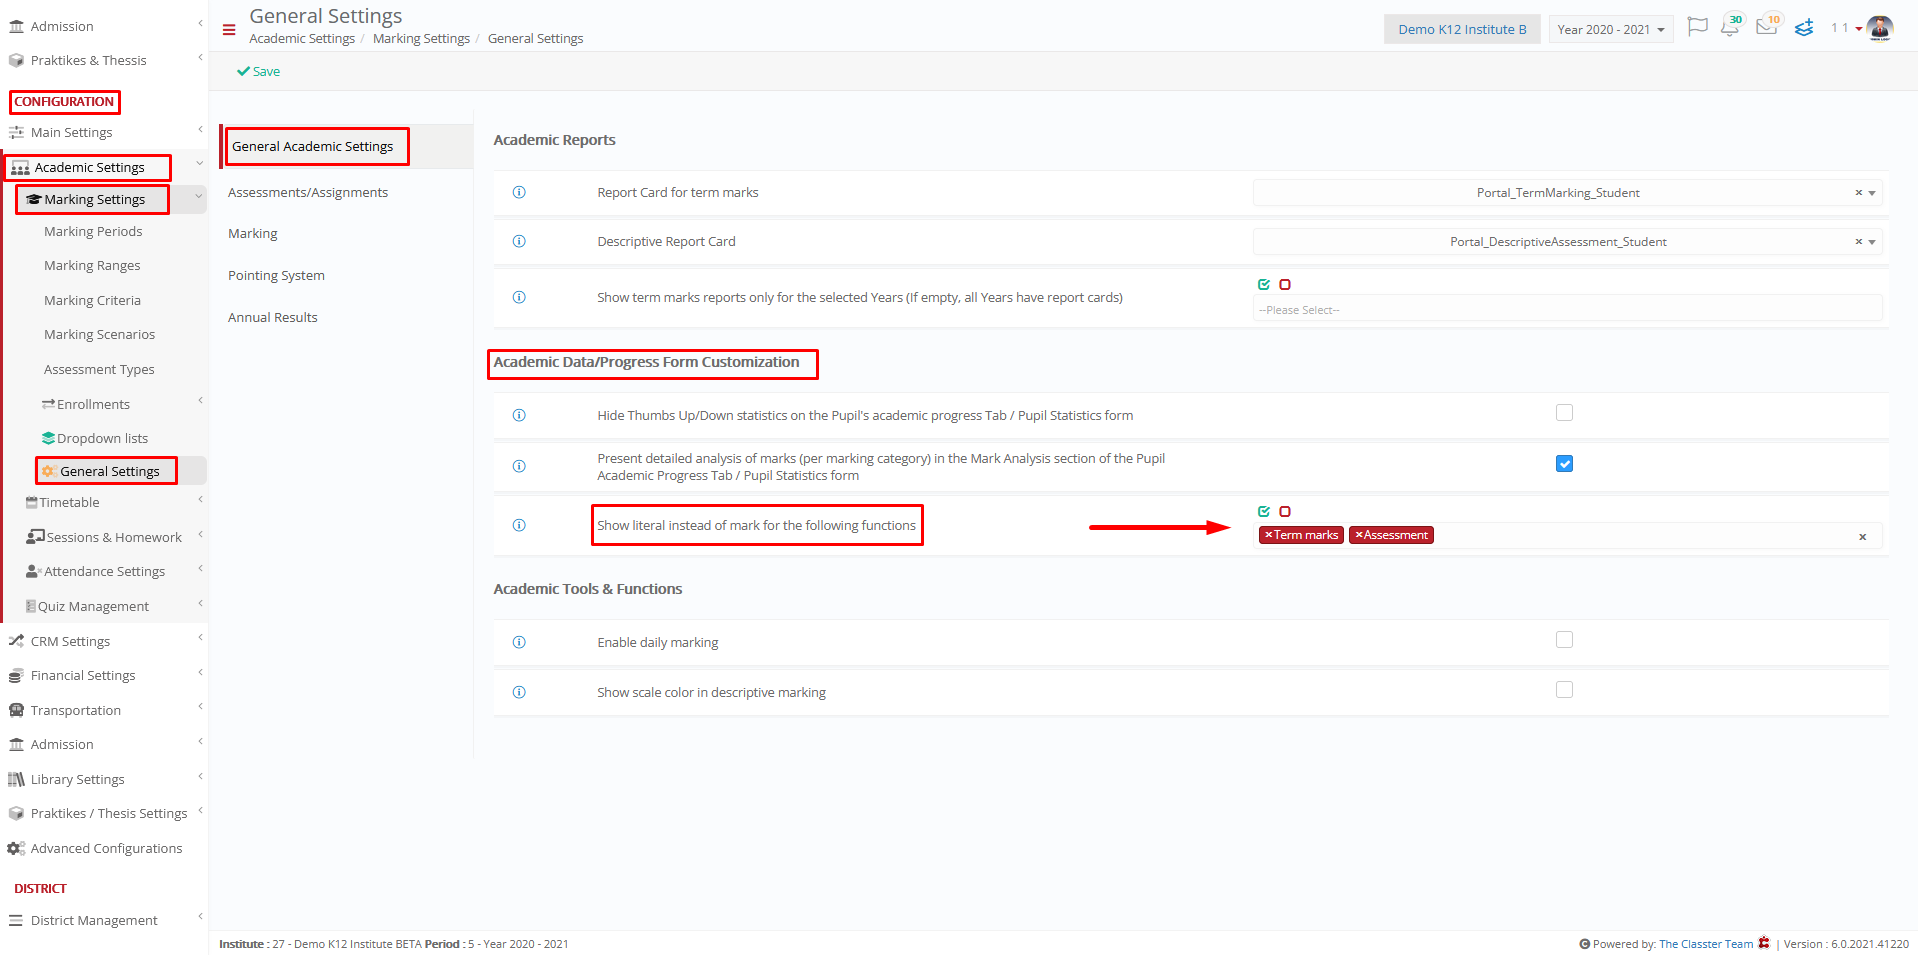Enable Hide Thumbs Up/Down statistics checkbox
The image size is (1918, 955).
pos(1565,413)
